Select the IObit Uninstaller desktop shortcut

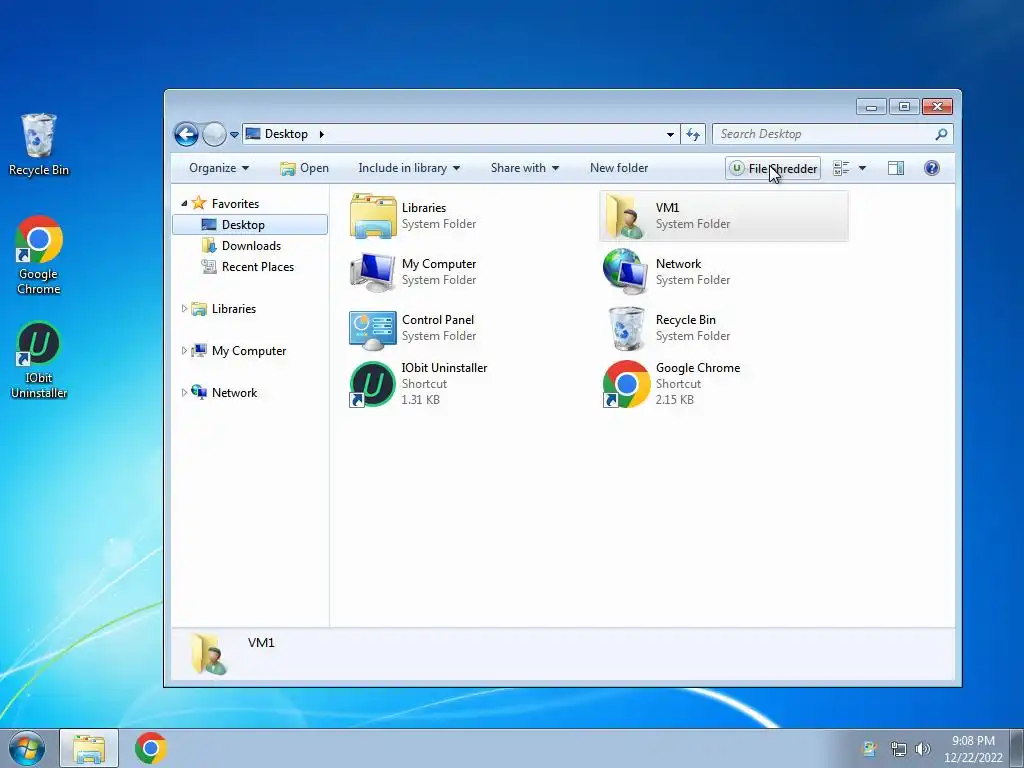pos(39,360)
